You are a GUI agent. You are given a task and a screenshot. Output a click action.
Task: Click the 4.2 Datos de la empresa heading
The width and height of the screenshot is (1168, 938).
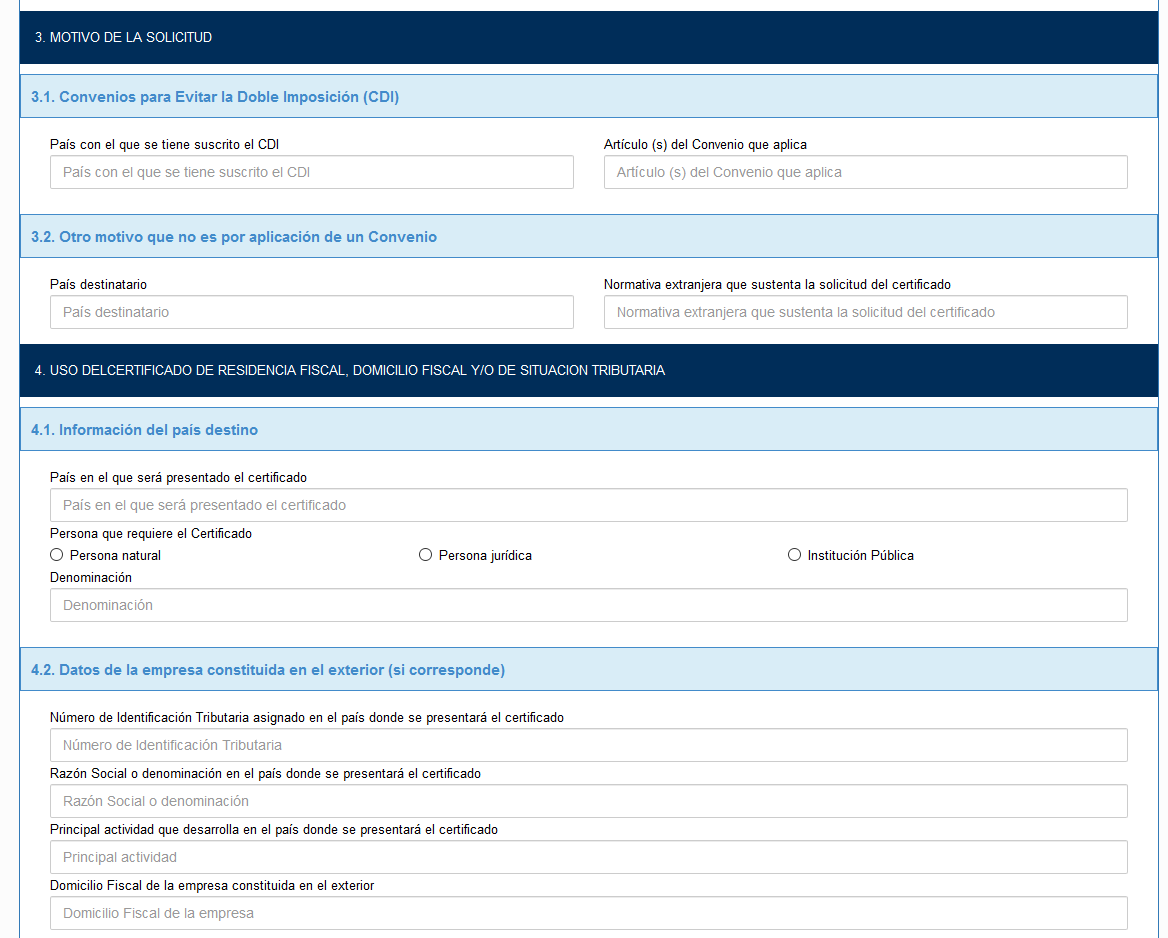268,670
